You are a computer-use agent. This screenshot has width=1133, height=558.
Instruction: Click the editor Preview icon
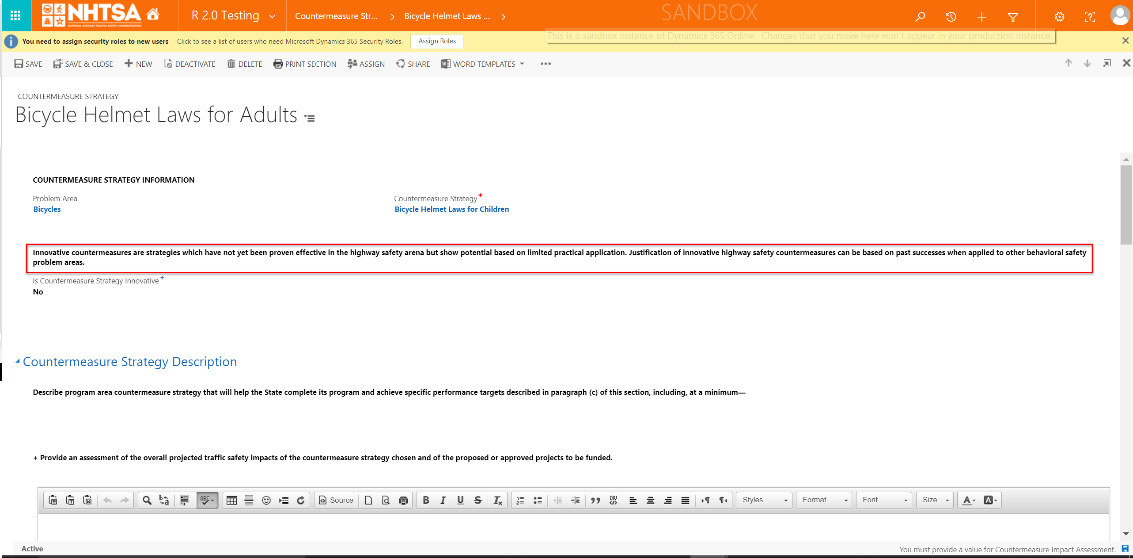(x=386, y=500)
